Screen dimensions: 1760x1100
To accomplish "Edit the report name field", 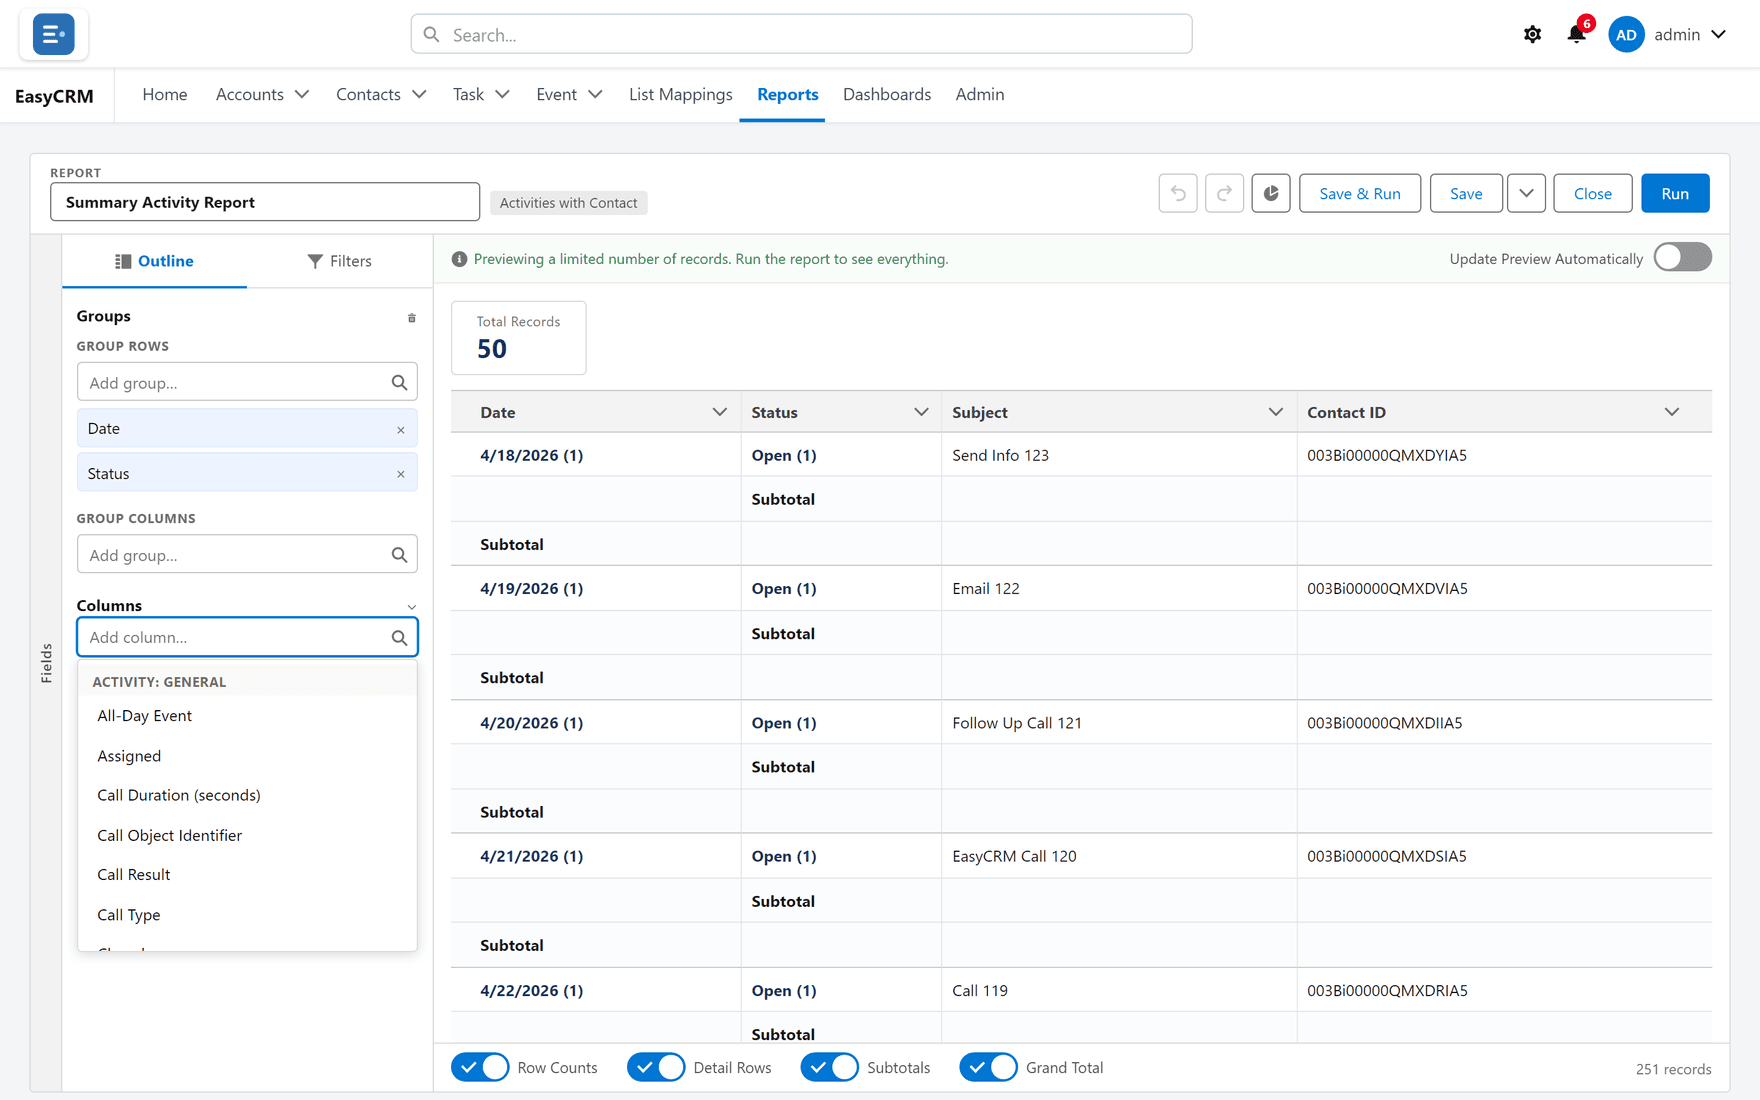I will click(265, 202).
